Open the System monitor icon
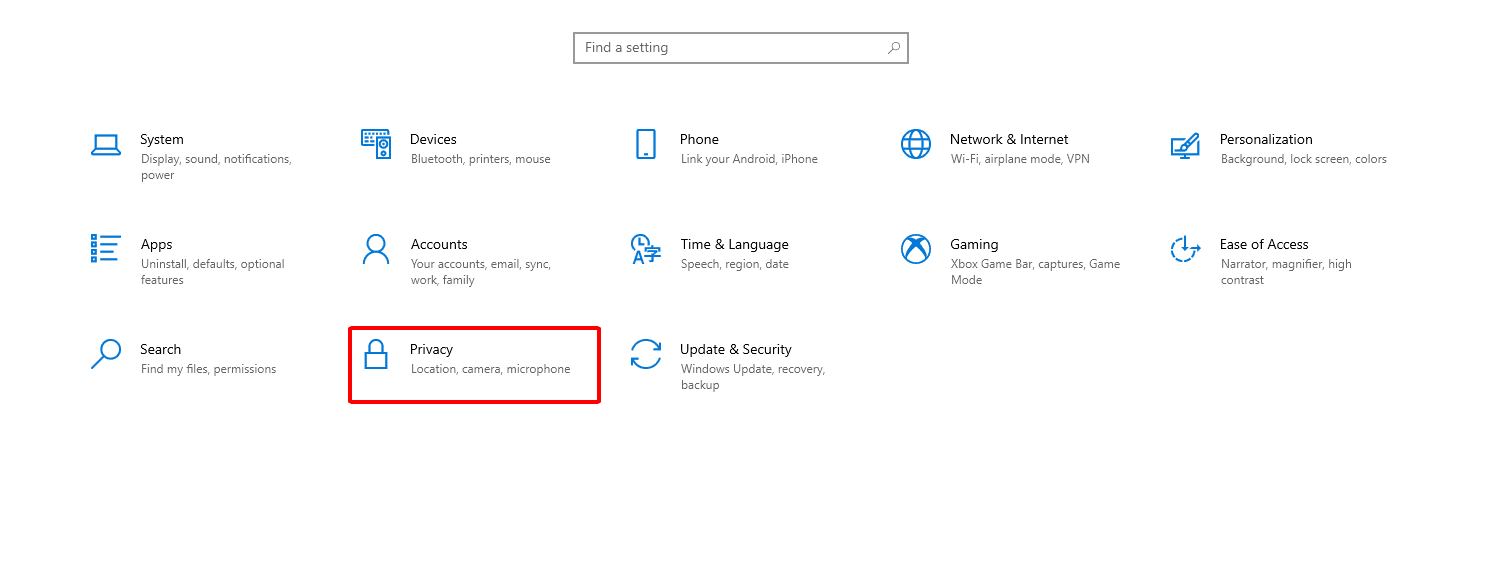Image resolution: width=1495 pixels, height=585 pixels. pyautogui.click(x=106, y=145)
